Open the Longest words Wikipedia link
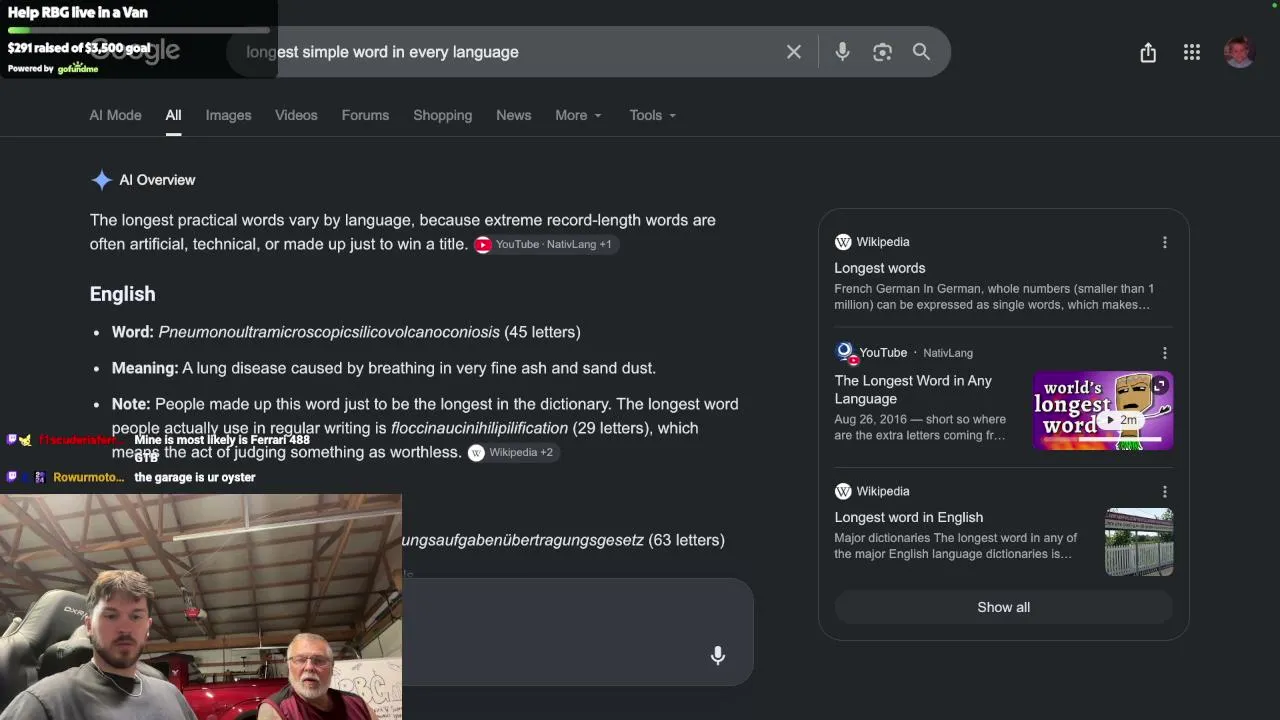1280x720 pixels. 880,268
